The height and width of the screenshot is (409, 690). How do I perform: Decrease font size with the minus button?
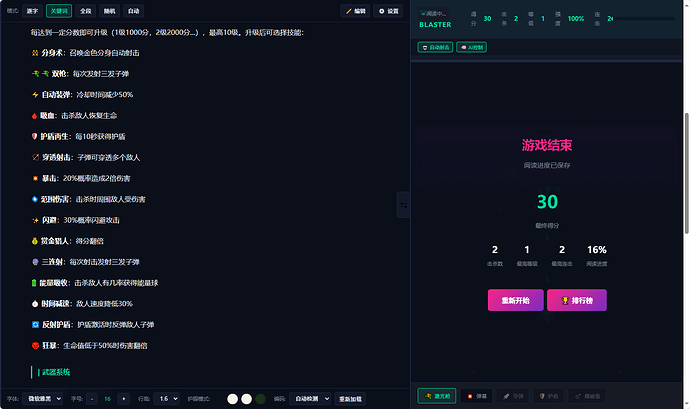92,399
